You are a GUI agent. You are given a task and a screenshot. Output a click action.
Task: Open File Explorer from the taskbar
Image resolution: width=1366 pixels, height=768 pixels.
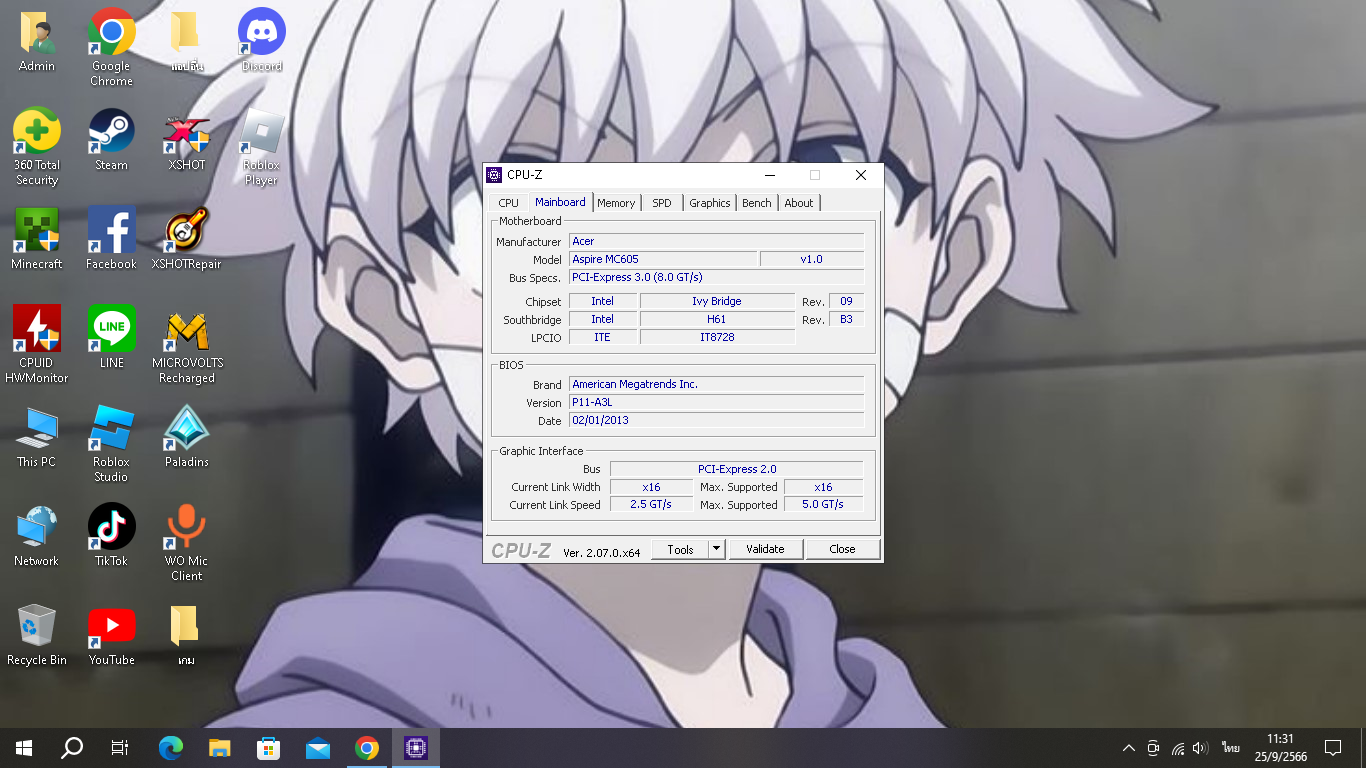220,748
